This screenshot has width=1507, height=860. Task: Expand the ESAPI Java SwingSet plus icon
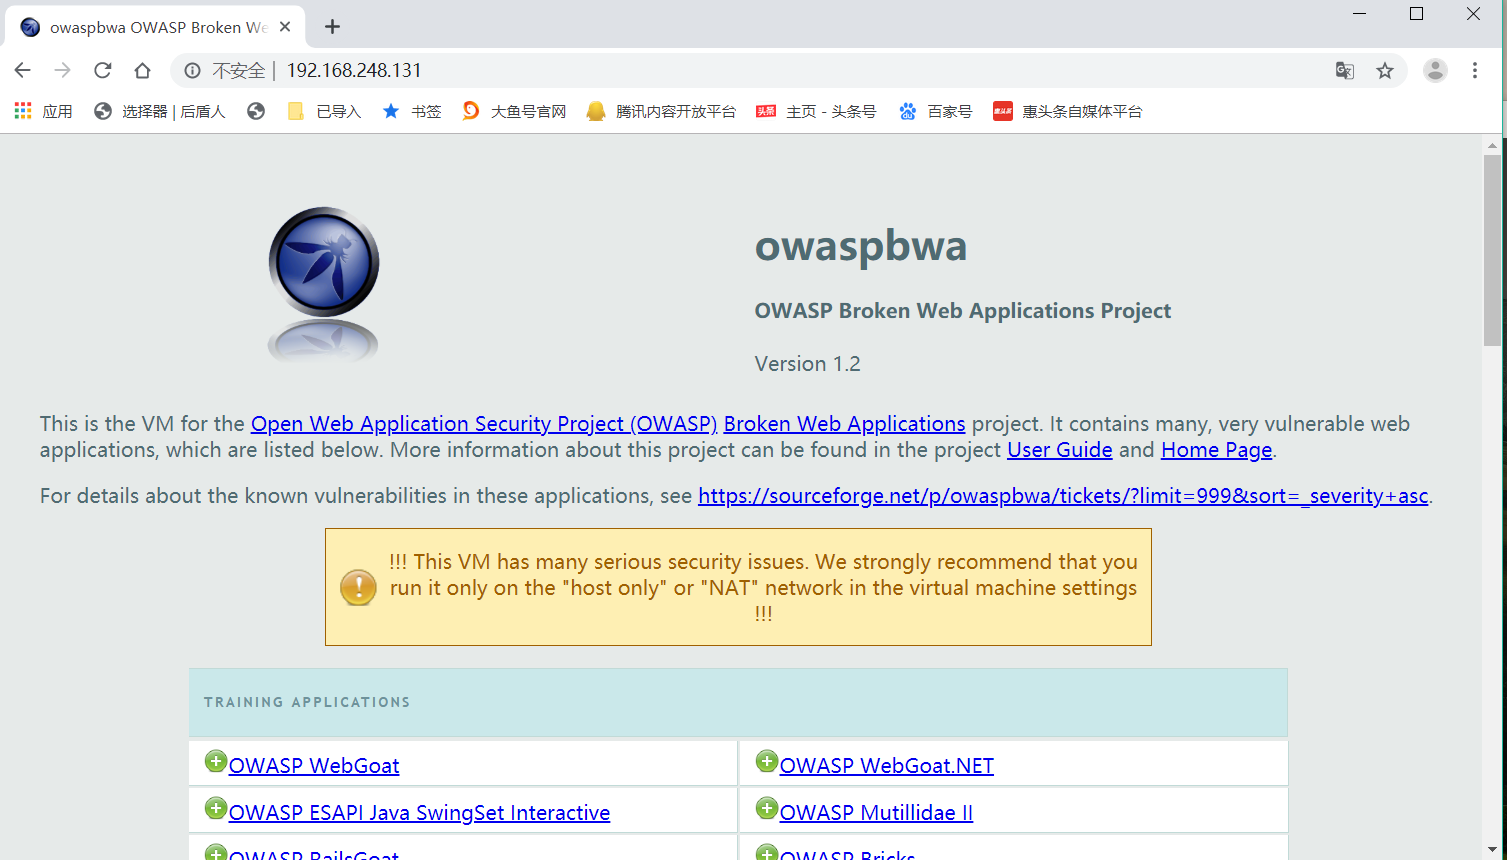coord(216,808)
